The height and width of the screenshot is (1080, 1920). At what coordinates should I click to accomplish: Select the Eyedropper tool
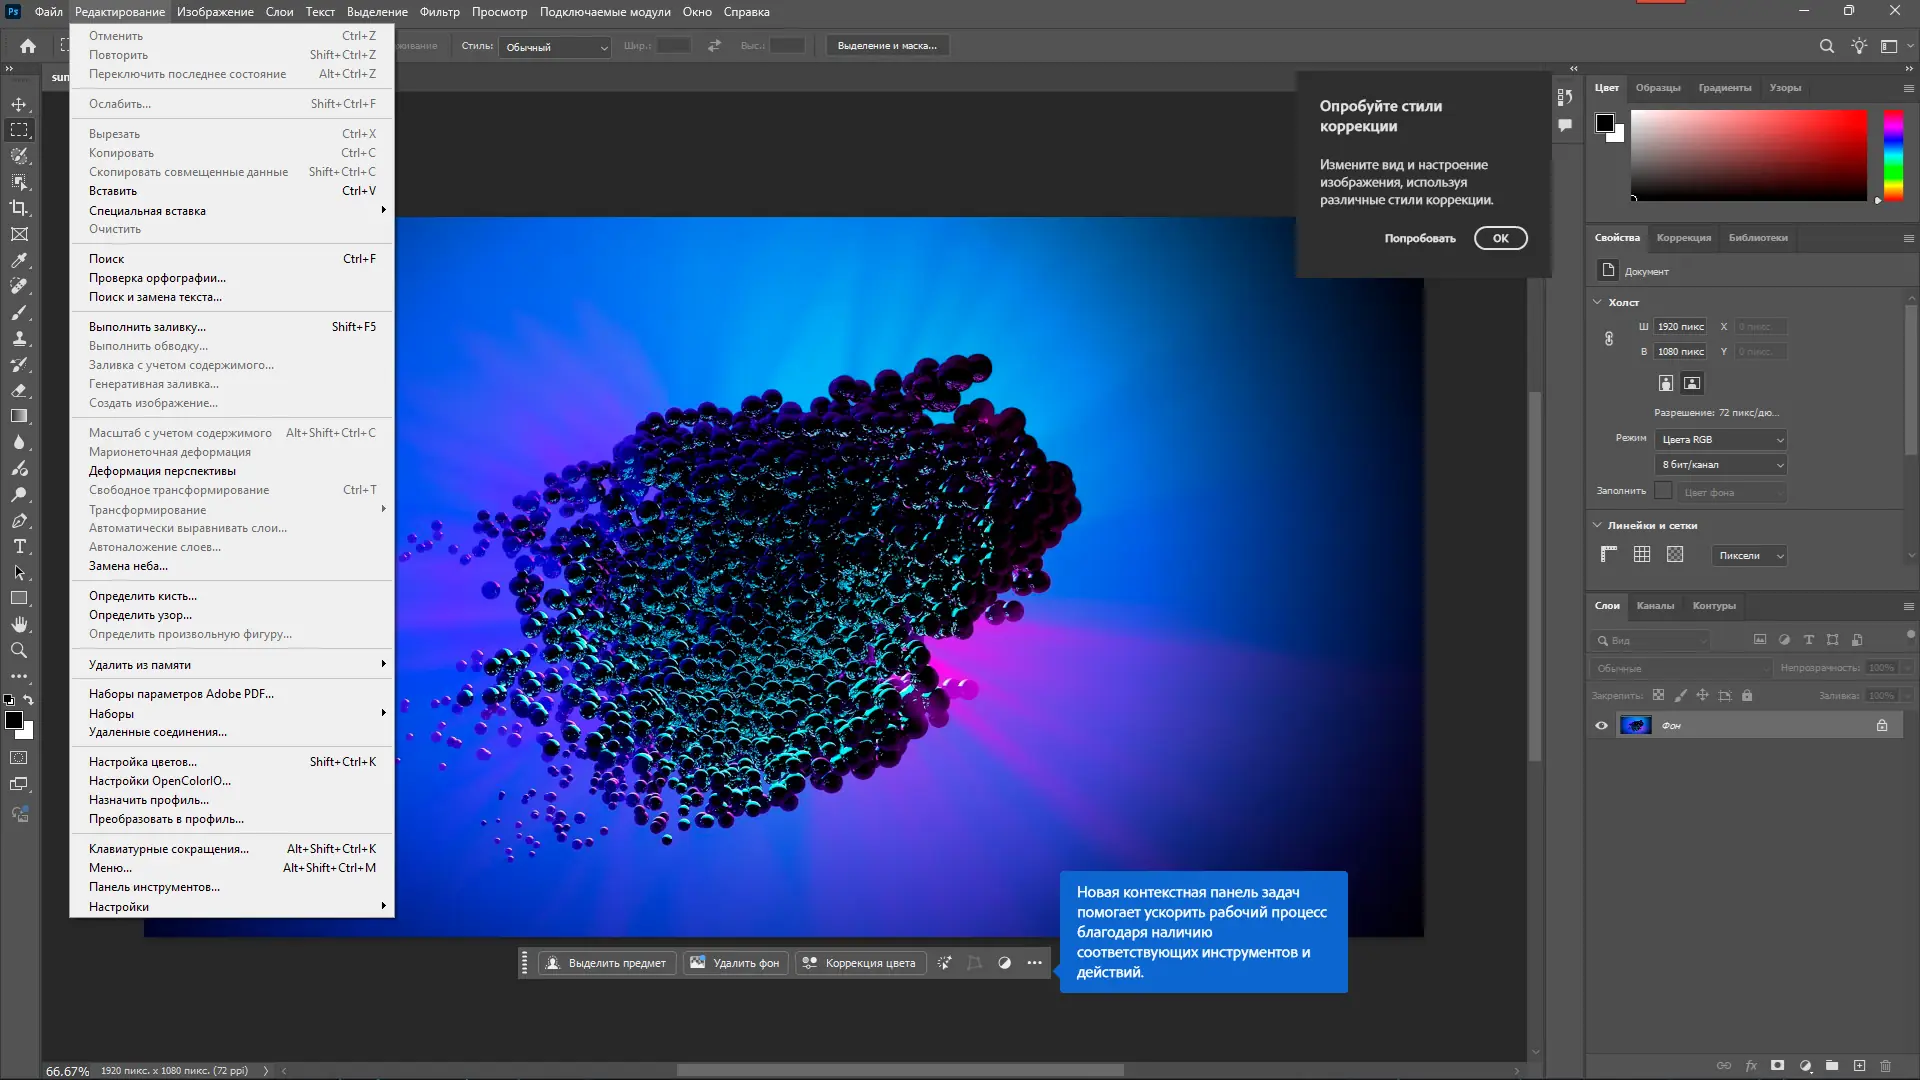point(19,260)
